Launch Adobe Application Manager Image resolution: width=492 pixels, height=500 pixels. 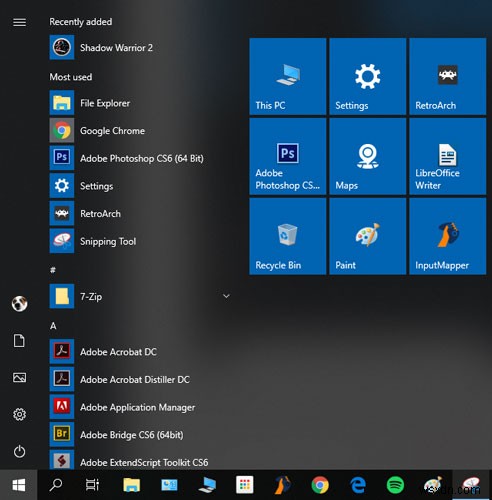[x=140, y=407]
